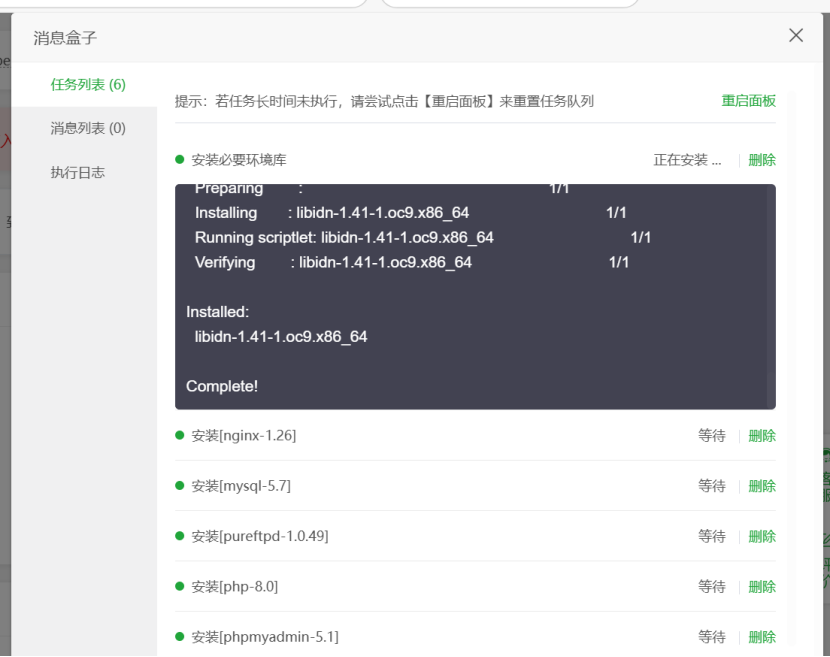Open the 执行日志 tab
The height and width of the screenshot is (657, 830).
click(x=78, y=172)
